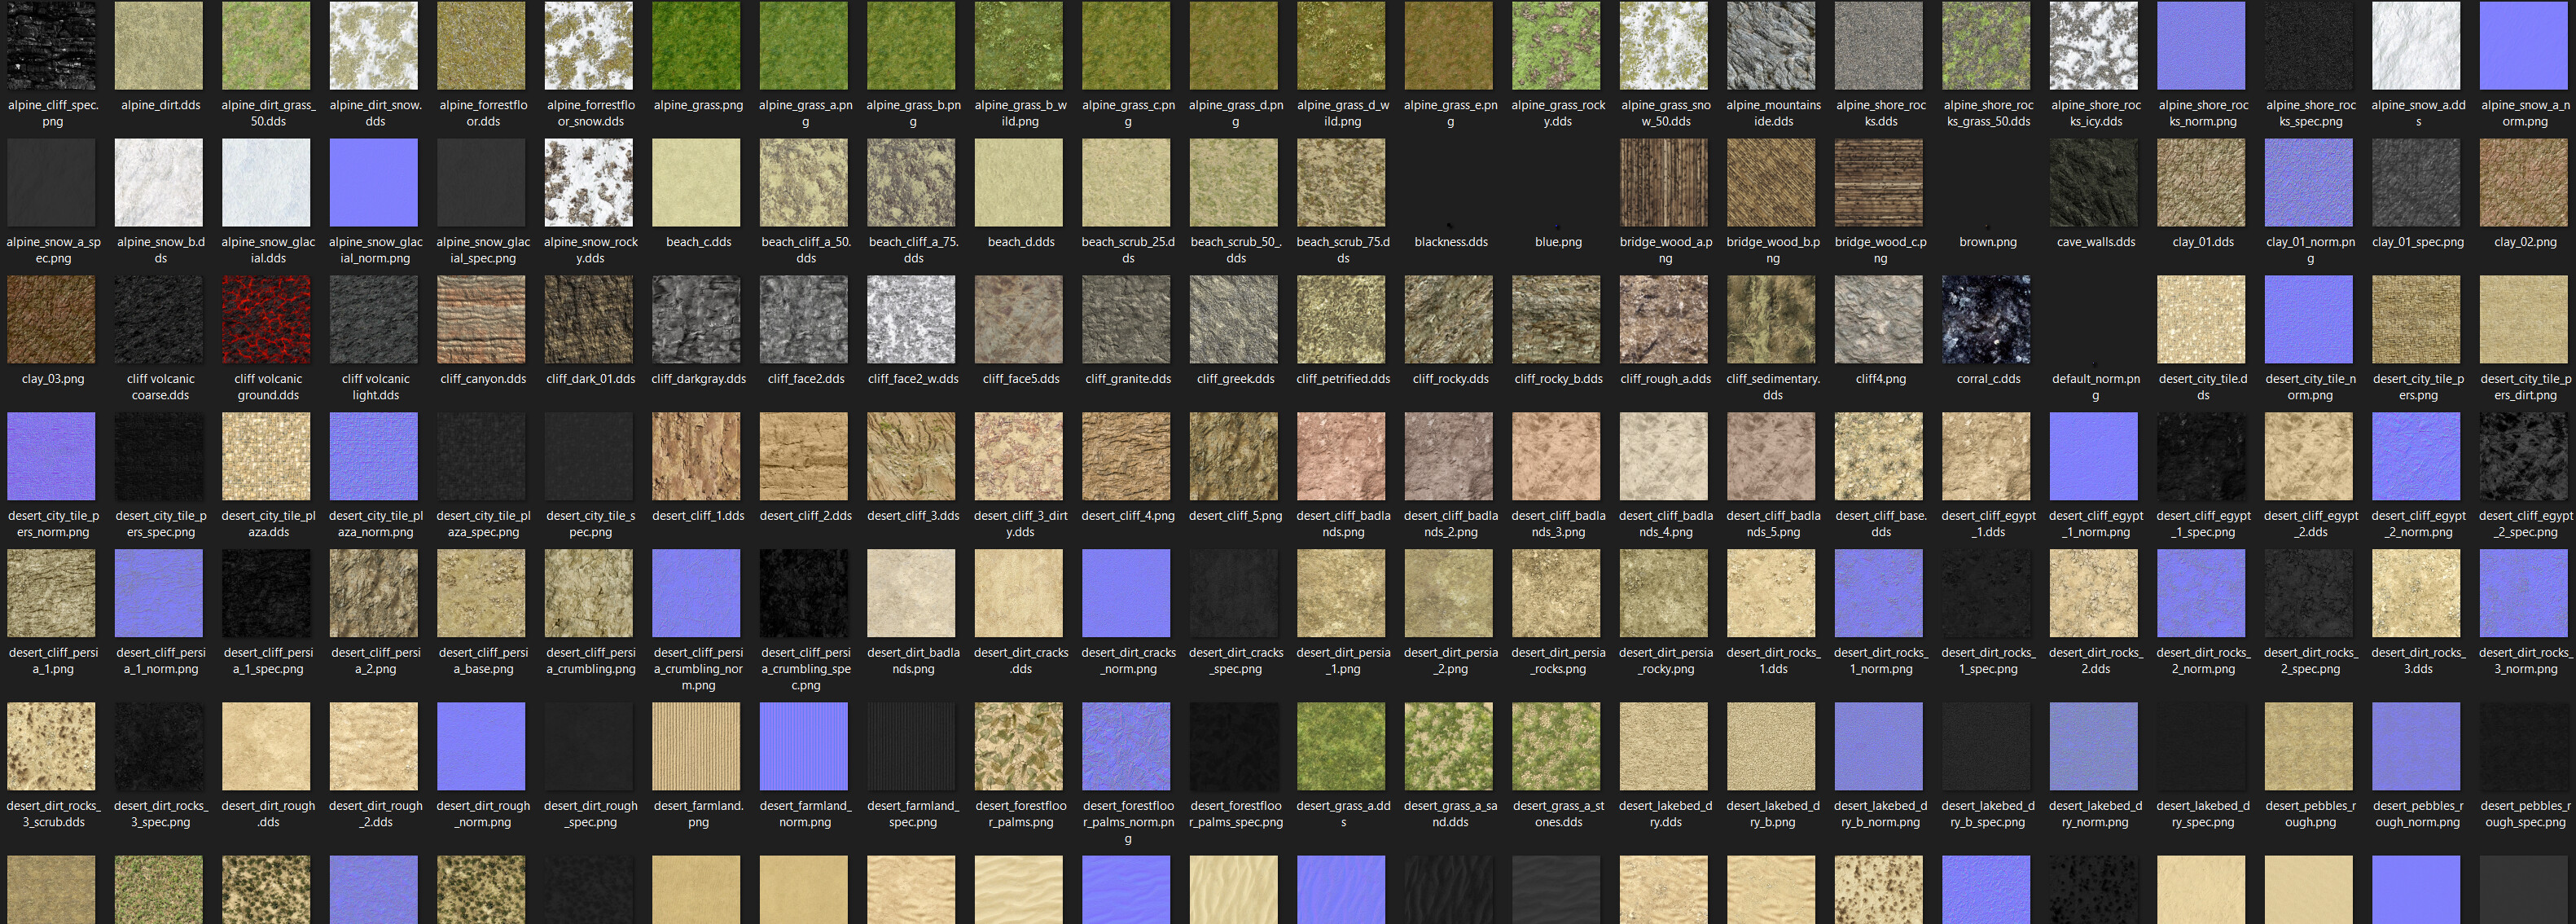Screen dimensions: 2576x924
Task: Click the 'clay_02.png' file name
Action: (x=2524, y=242)
